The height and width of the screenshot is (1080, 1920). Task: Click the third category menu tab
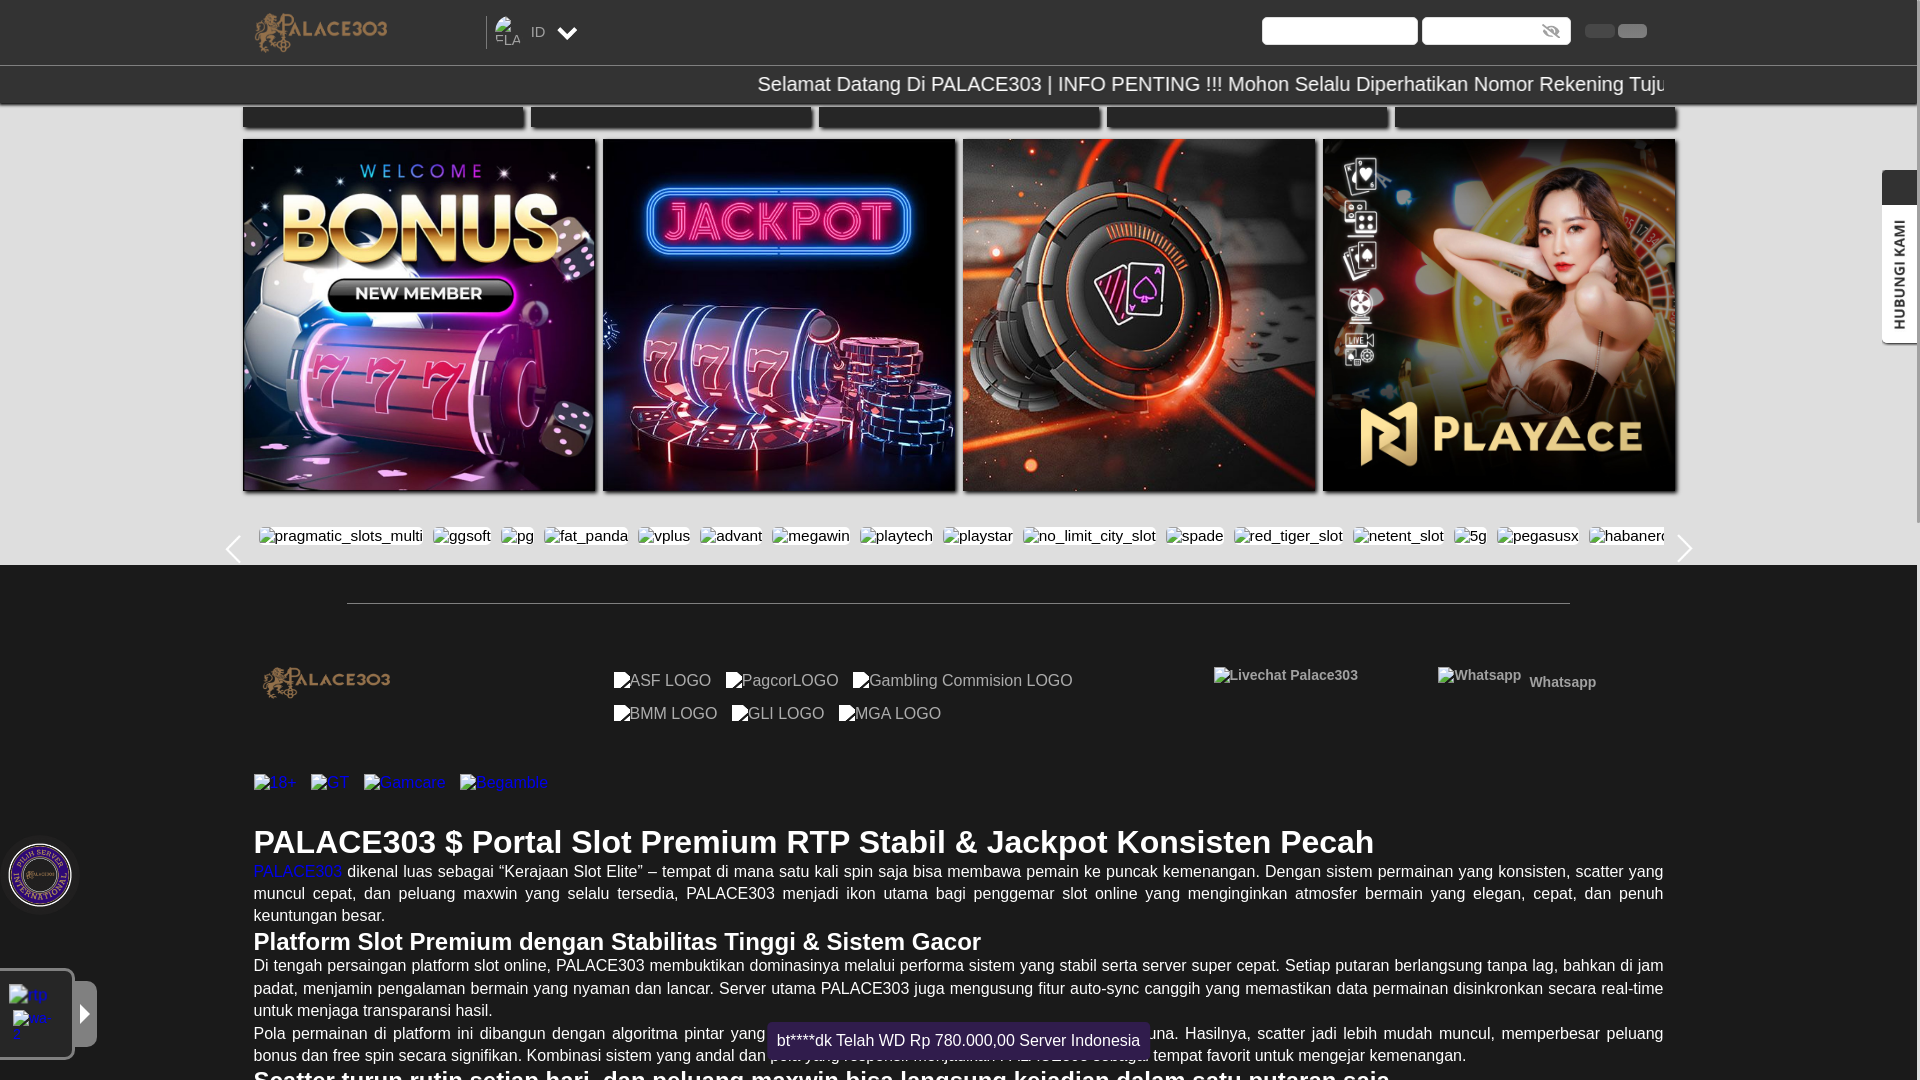tap(959, 117)
